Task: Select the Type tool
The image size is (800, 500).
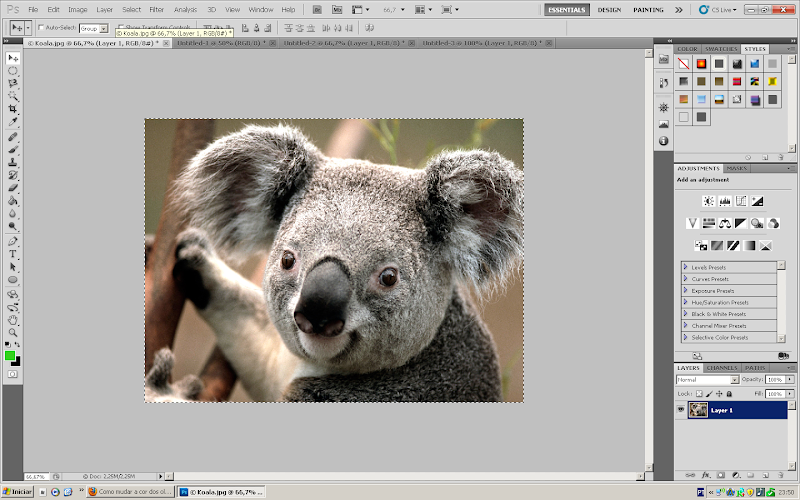Action: click(13, 254)
